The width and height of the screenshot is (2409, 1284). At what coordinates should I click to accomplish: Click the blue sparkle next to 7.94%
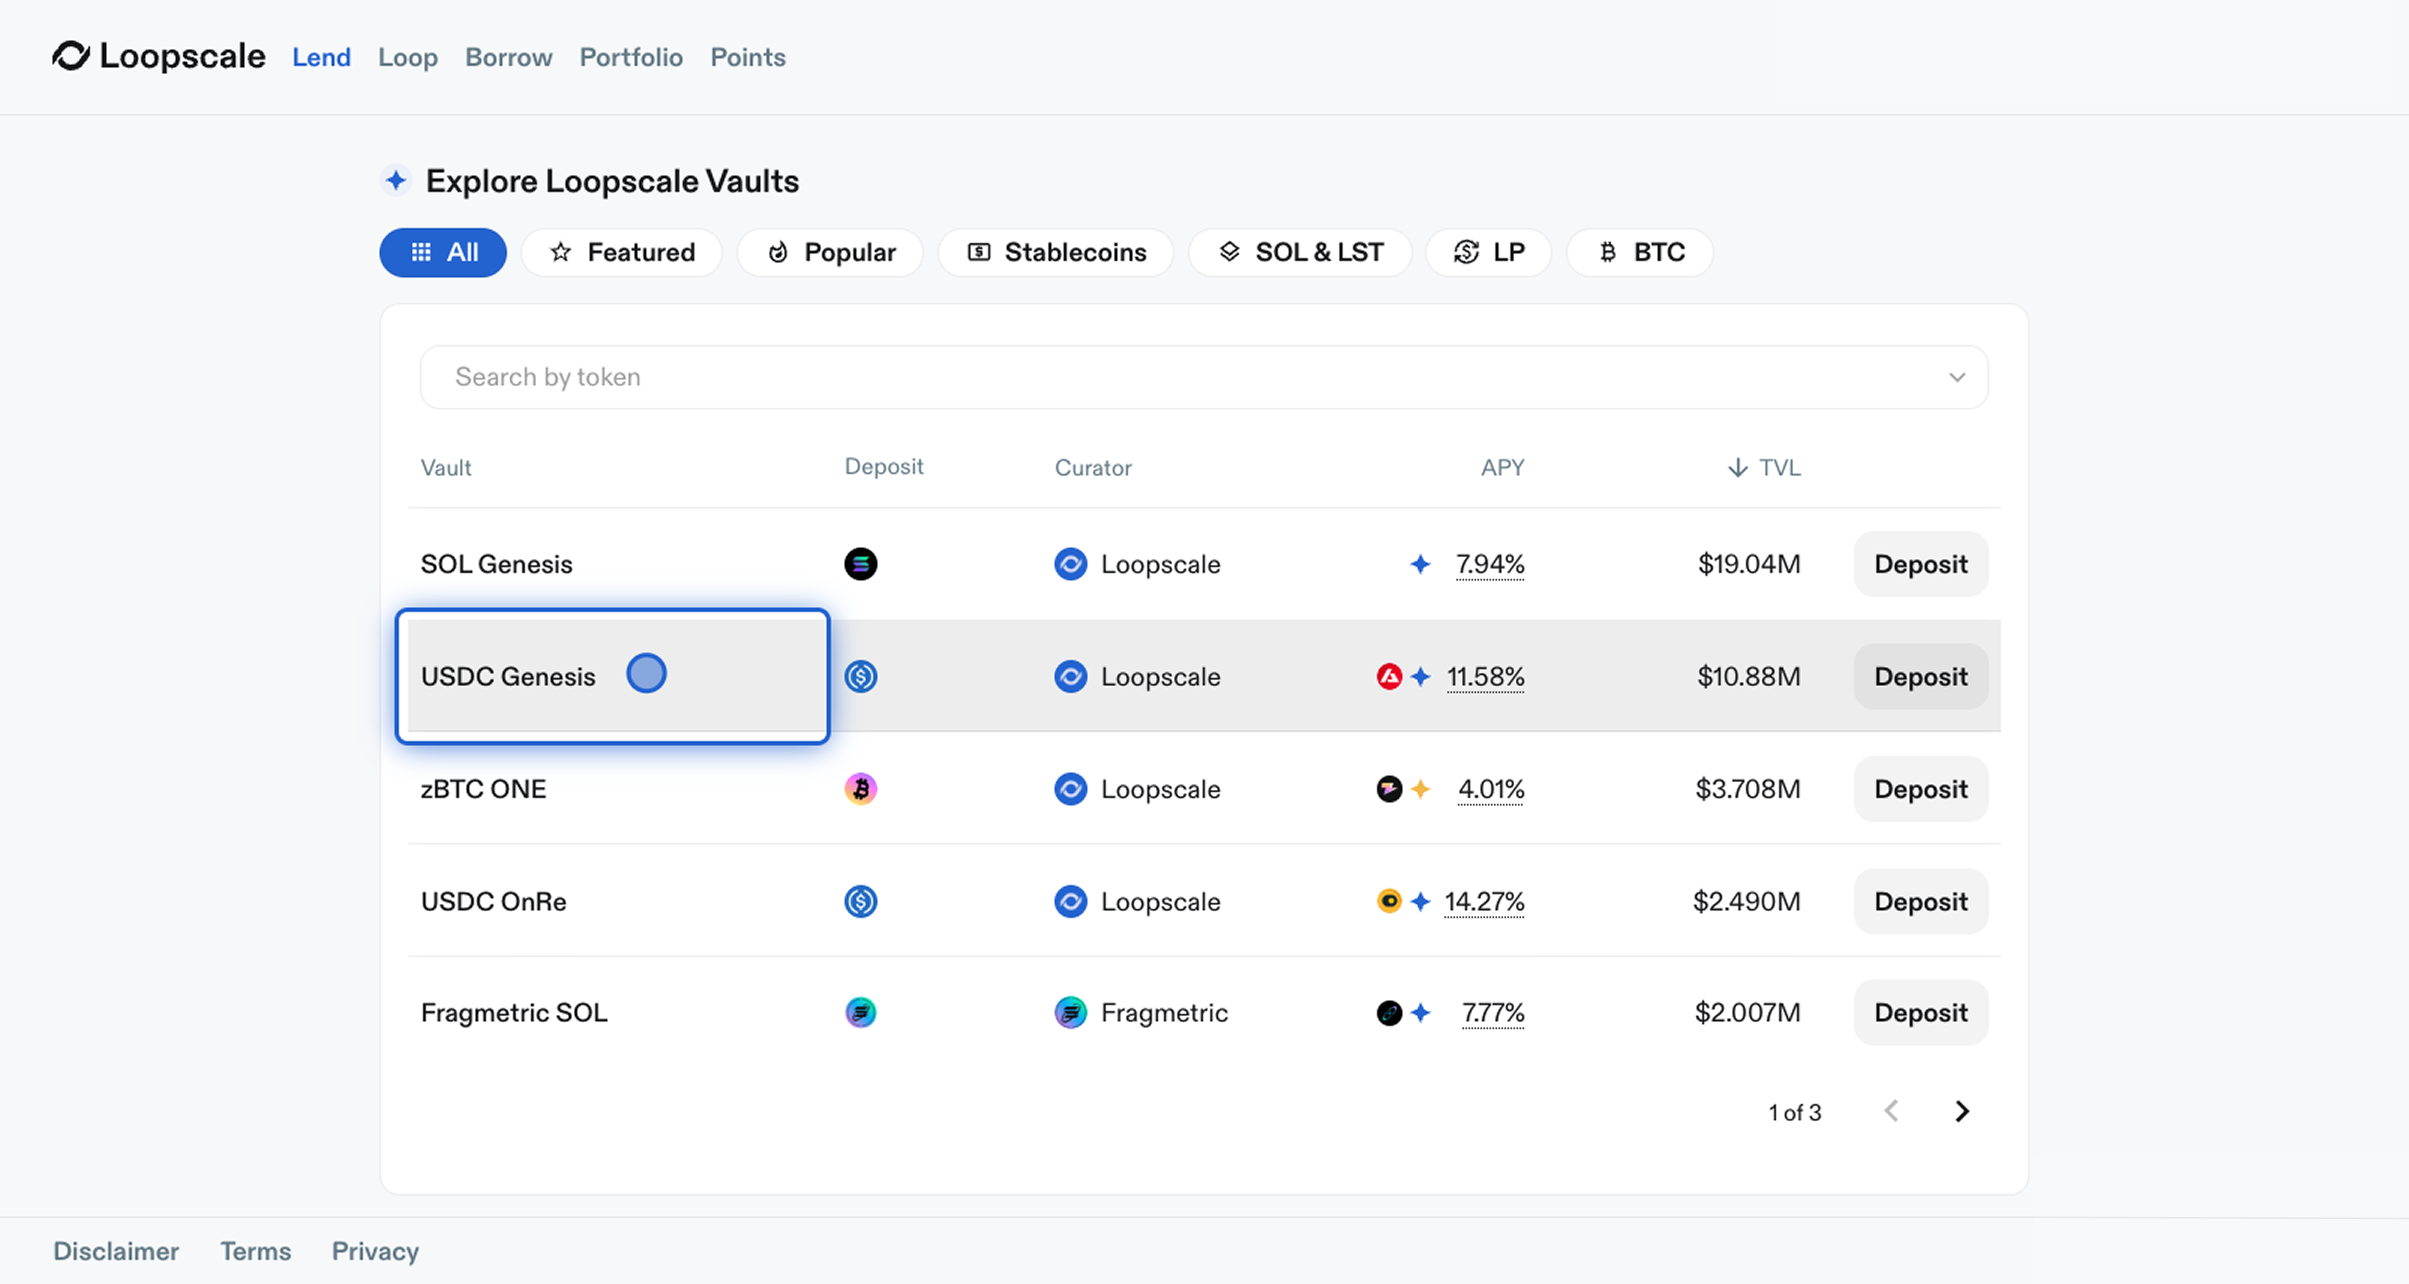pos(1420,564)
